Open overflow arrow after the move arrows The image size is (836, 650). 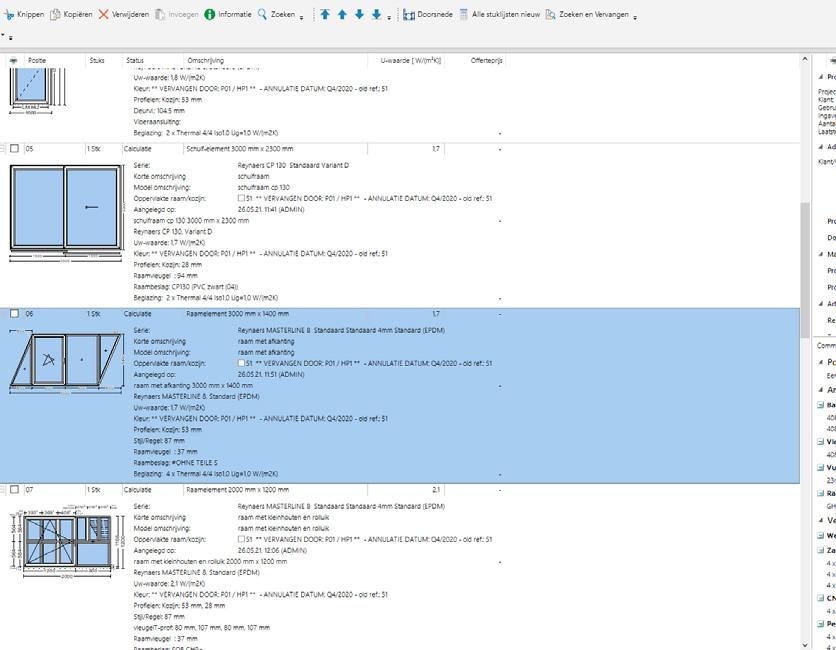(x=389, y=18)
